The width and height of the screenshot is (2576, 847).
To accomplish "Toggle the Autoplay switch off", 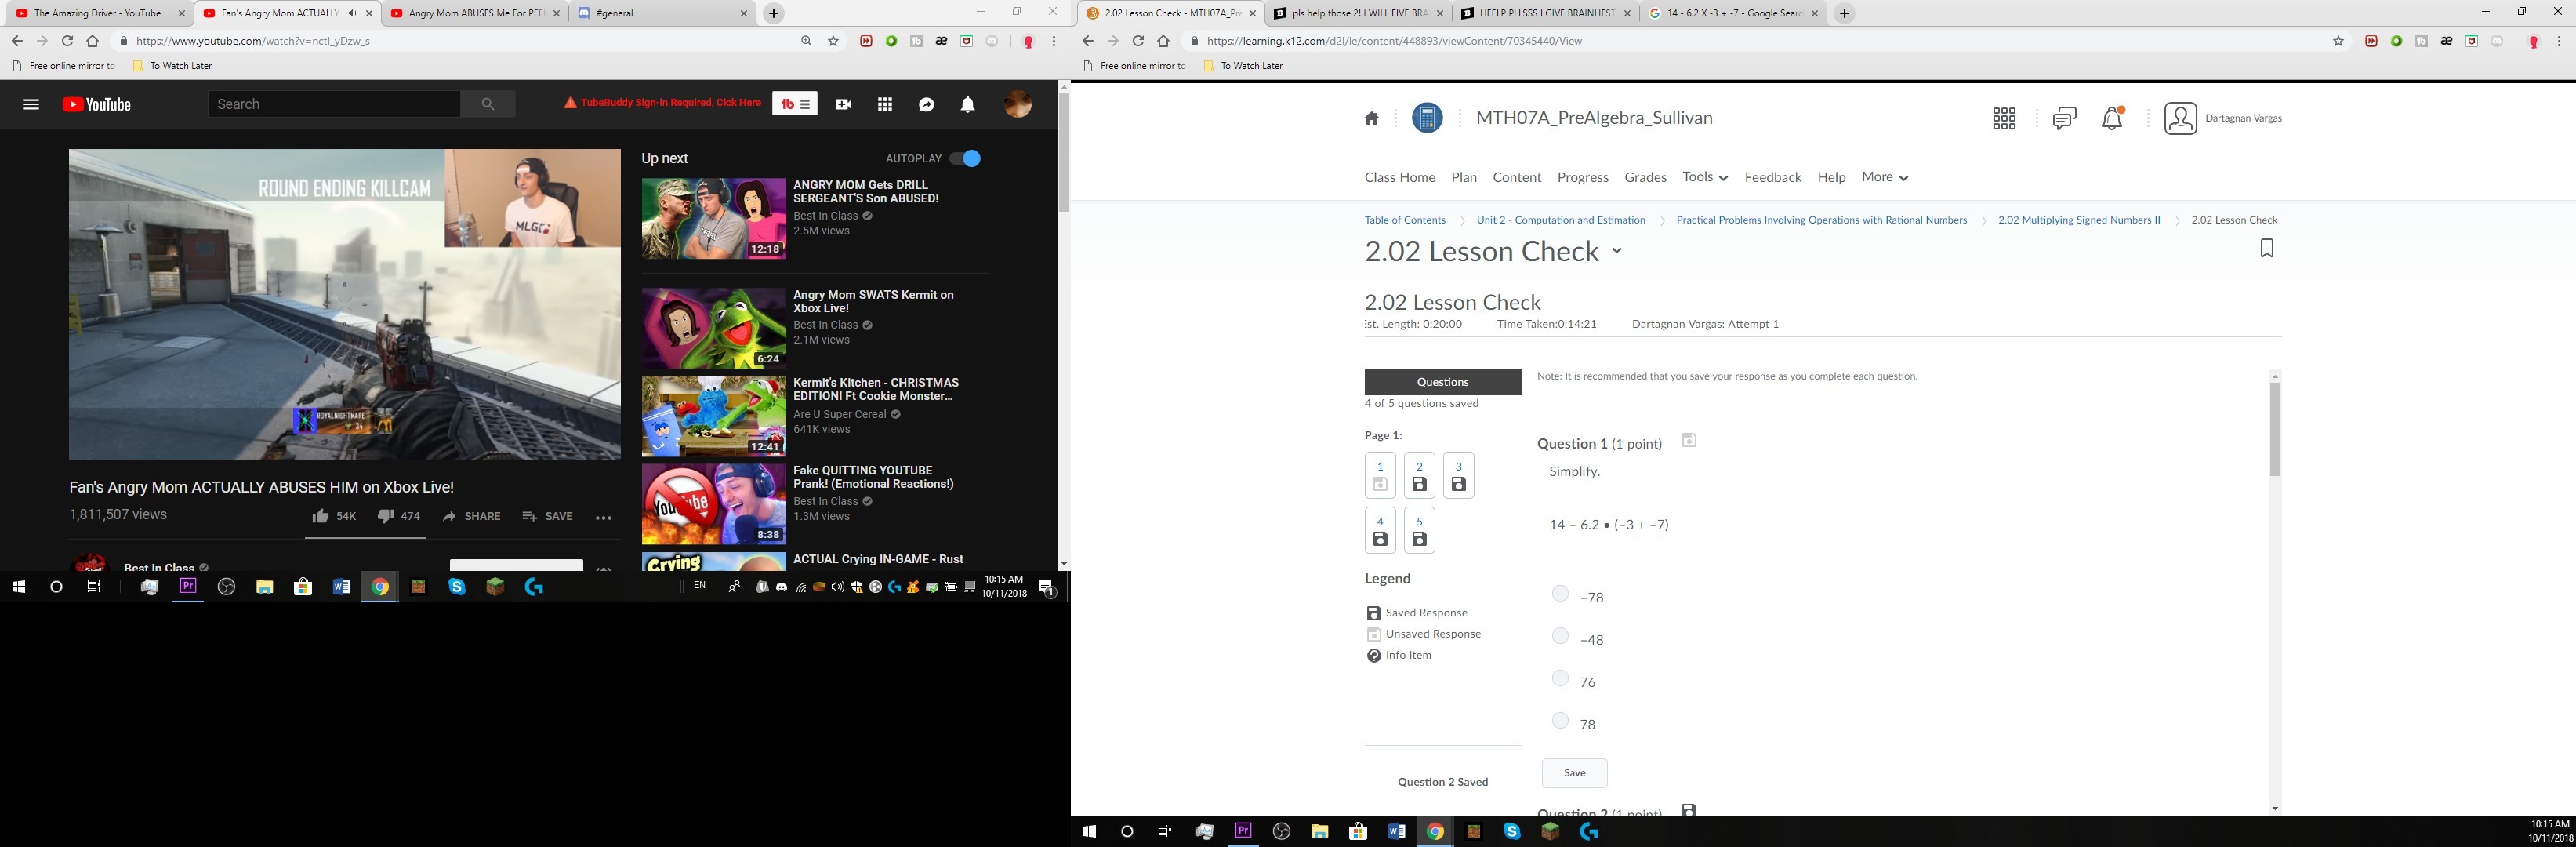I will pyautogui.click(x=965, y=158).
